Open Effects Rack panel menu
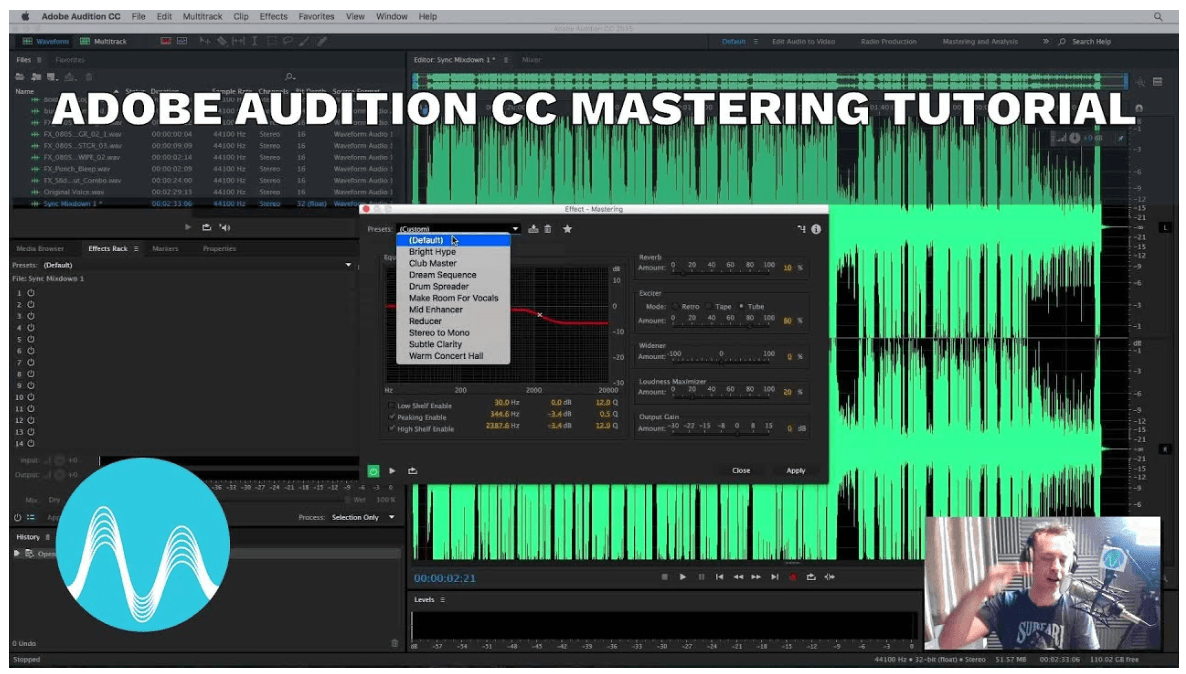This screenshot has height=674, width=1186. tap(136, 248)
